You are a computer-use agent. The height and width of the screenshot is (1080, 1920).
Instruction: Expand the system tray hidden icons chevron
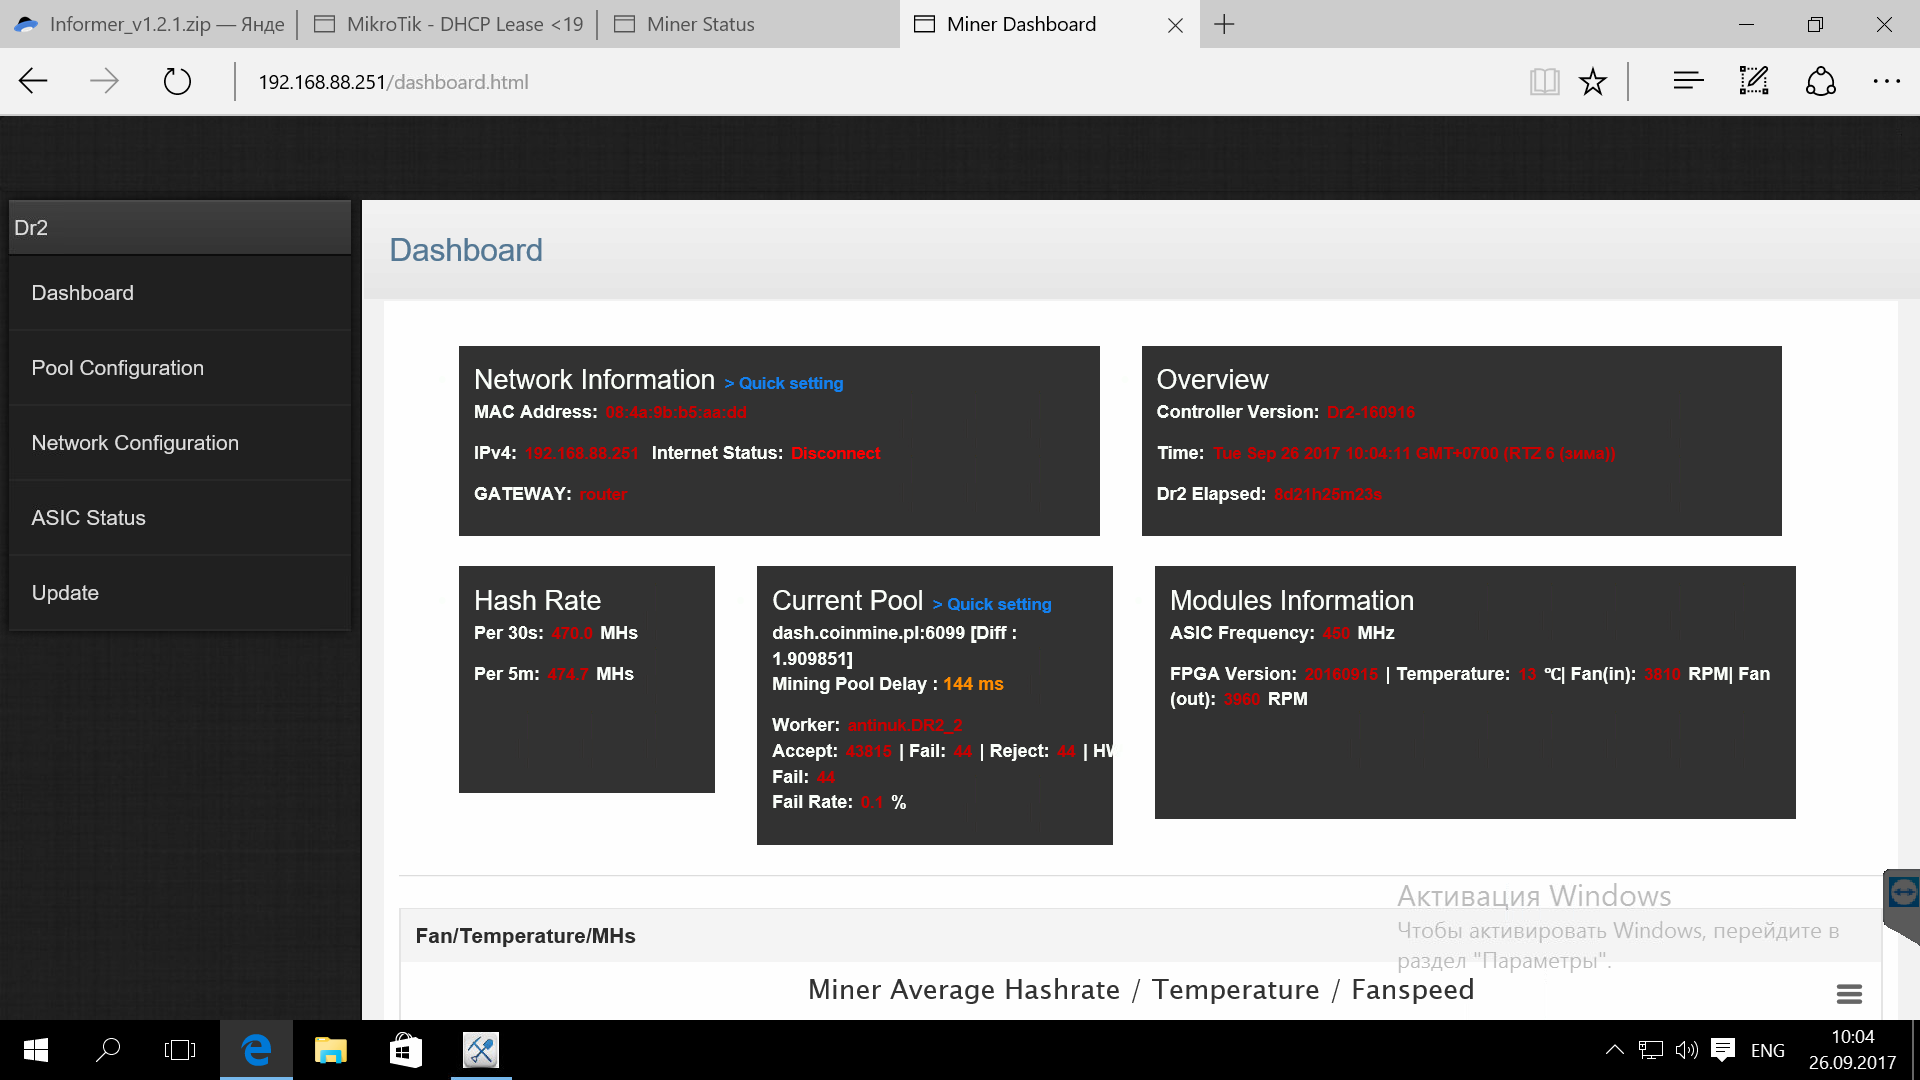coord(1614,1050)
